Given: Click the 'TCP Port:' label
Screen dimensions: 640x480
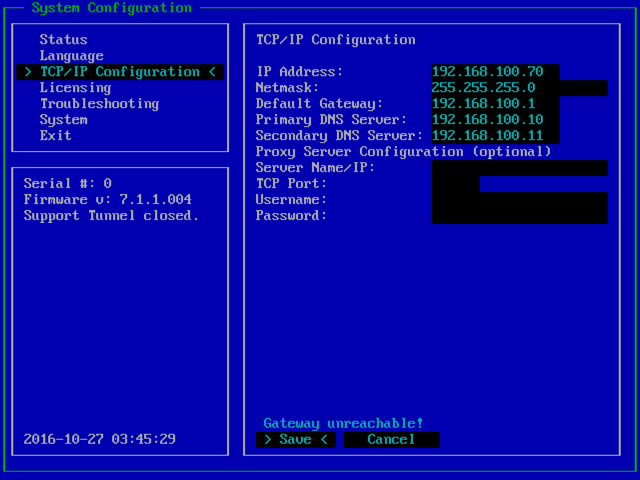Looking at the screenshot, I should pos(291,184).
